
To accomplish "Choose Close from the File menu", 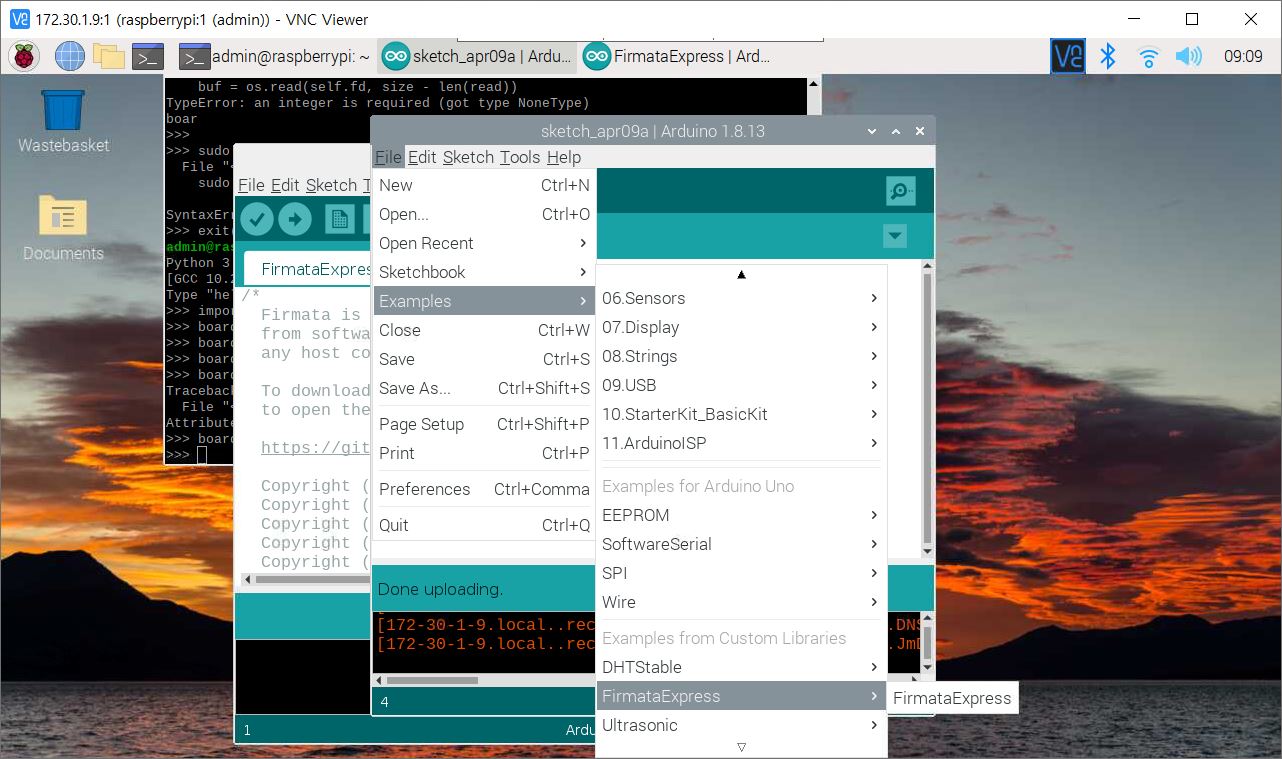I will pos(484,330).
